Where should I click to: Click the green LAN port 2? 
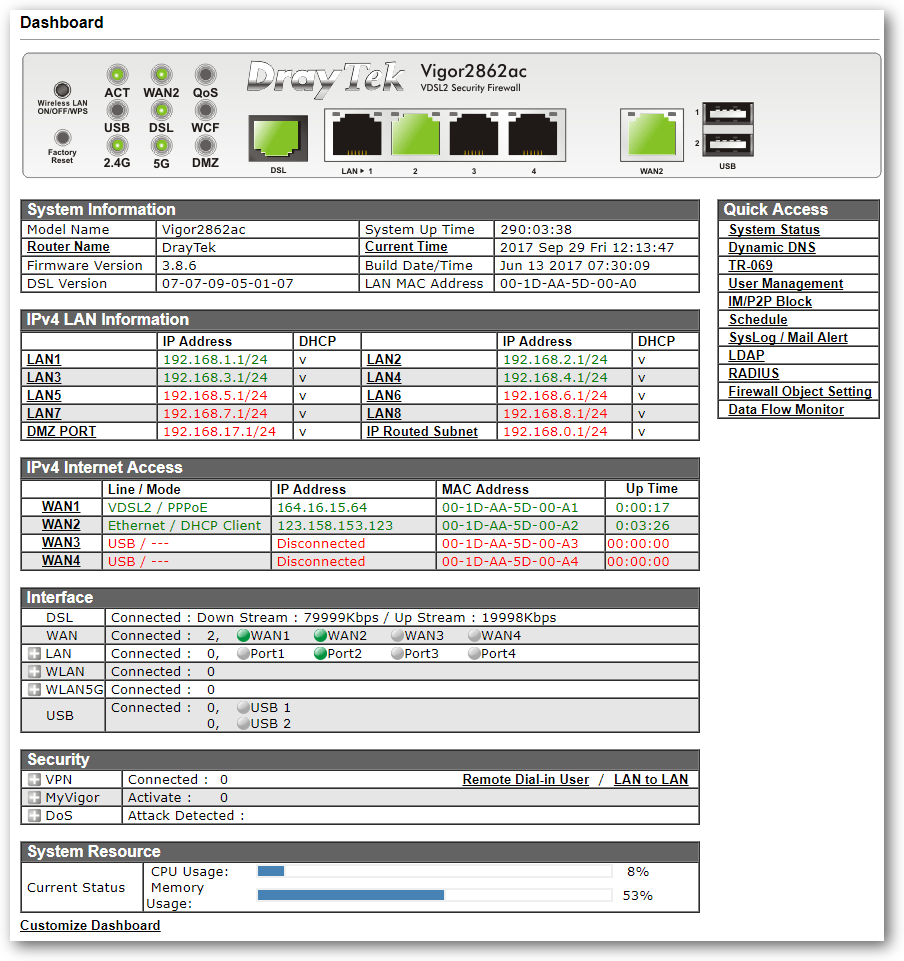click(416, 135)
